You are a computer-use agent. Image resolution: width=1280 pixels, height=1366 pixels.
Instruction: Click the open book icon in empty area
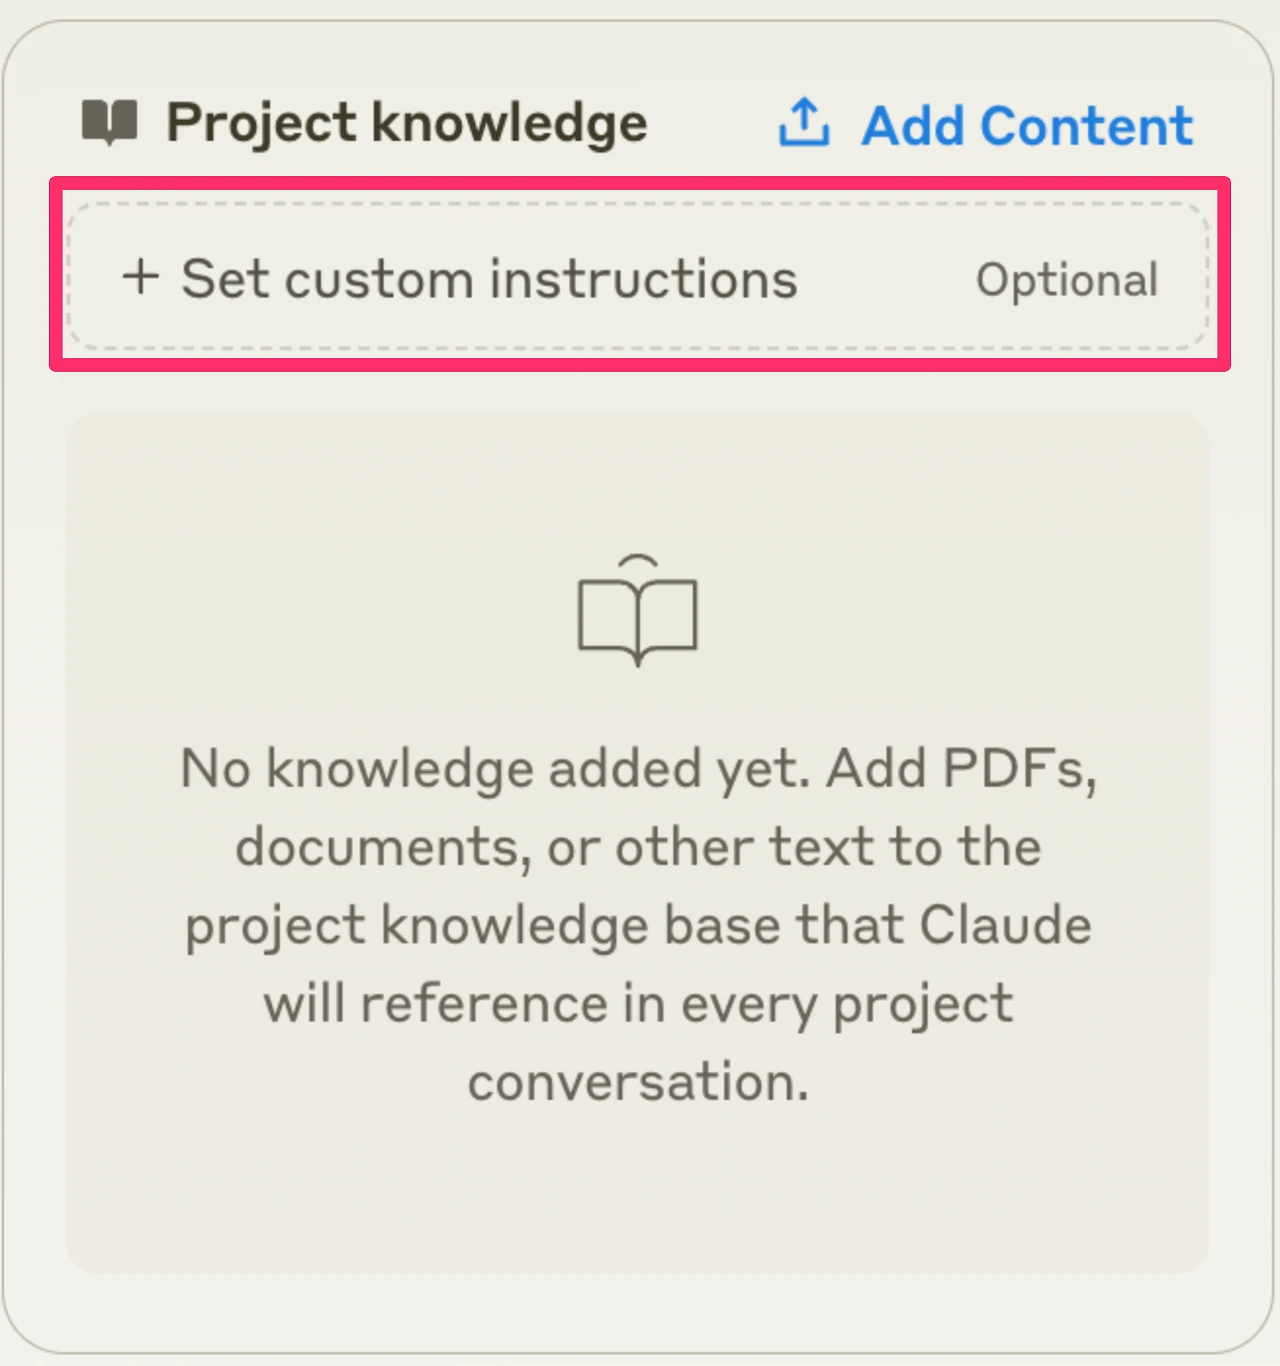638,611
